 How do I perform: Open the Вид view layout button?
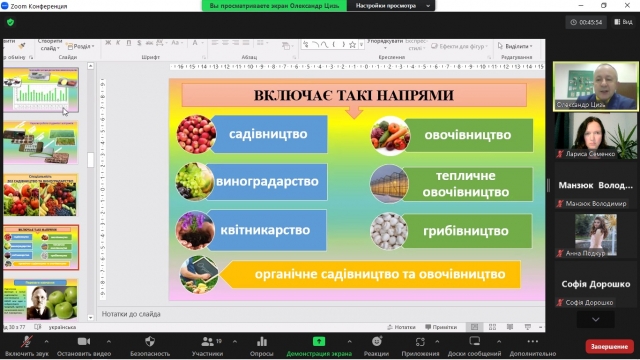623,22
